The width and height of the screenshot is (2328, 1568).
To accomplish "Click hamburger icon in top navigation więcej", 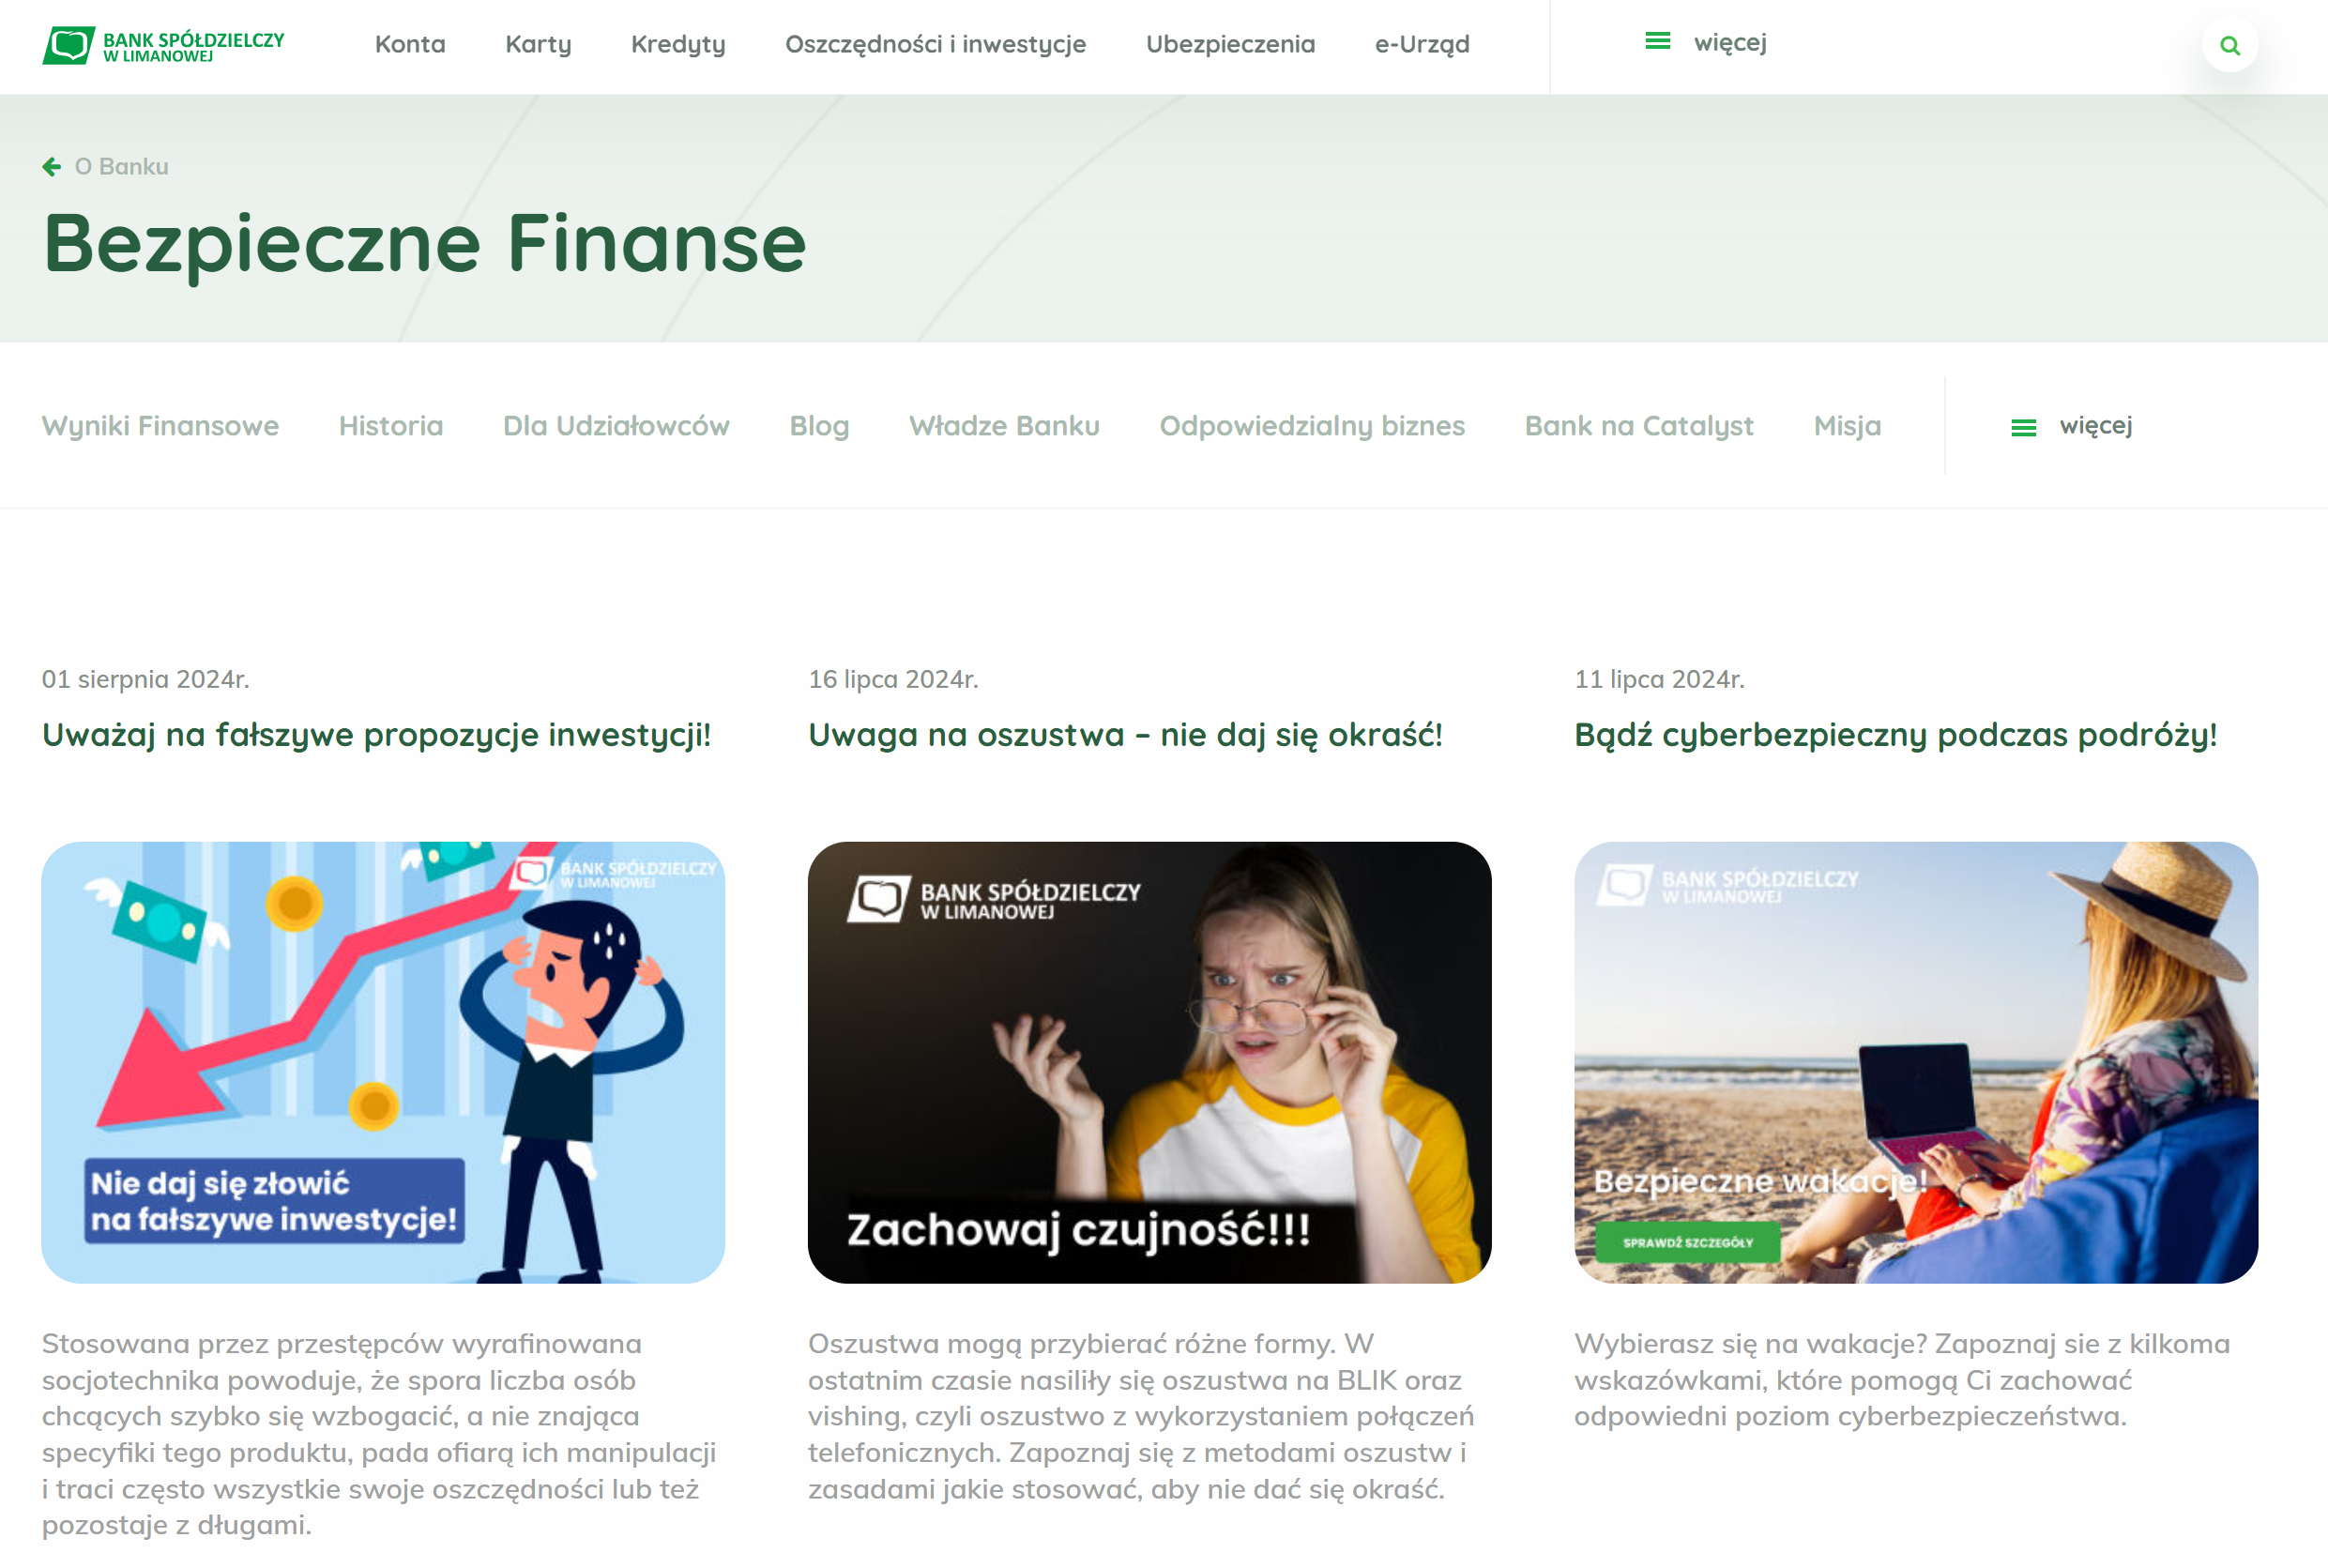I will click(1657, 41).
